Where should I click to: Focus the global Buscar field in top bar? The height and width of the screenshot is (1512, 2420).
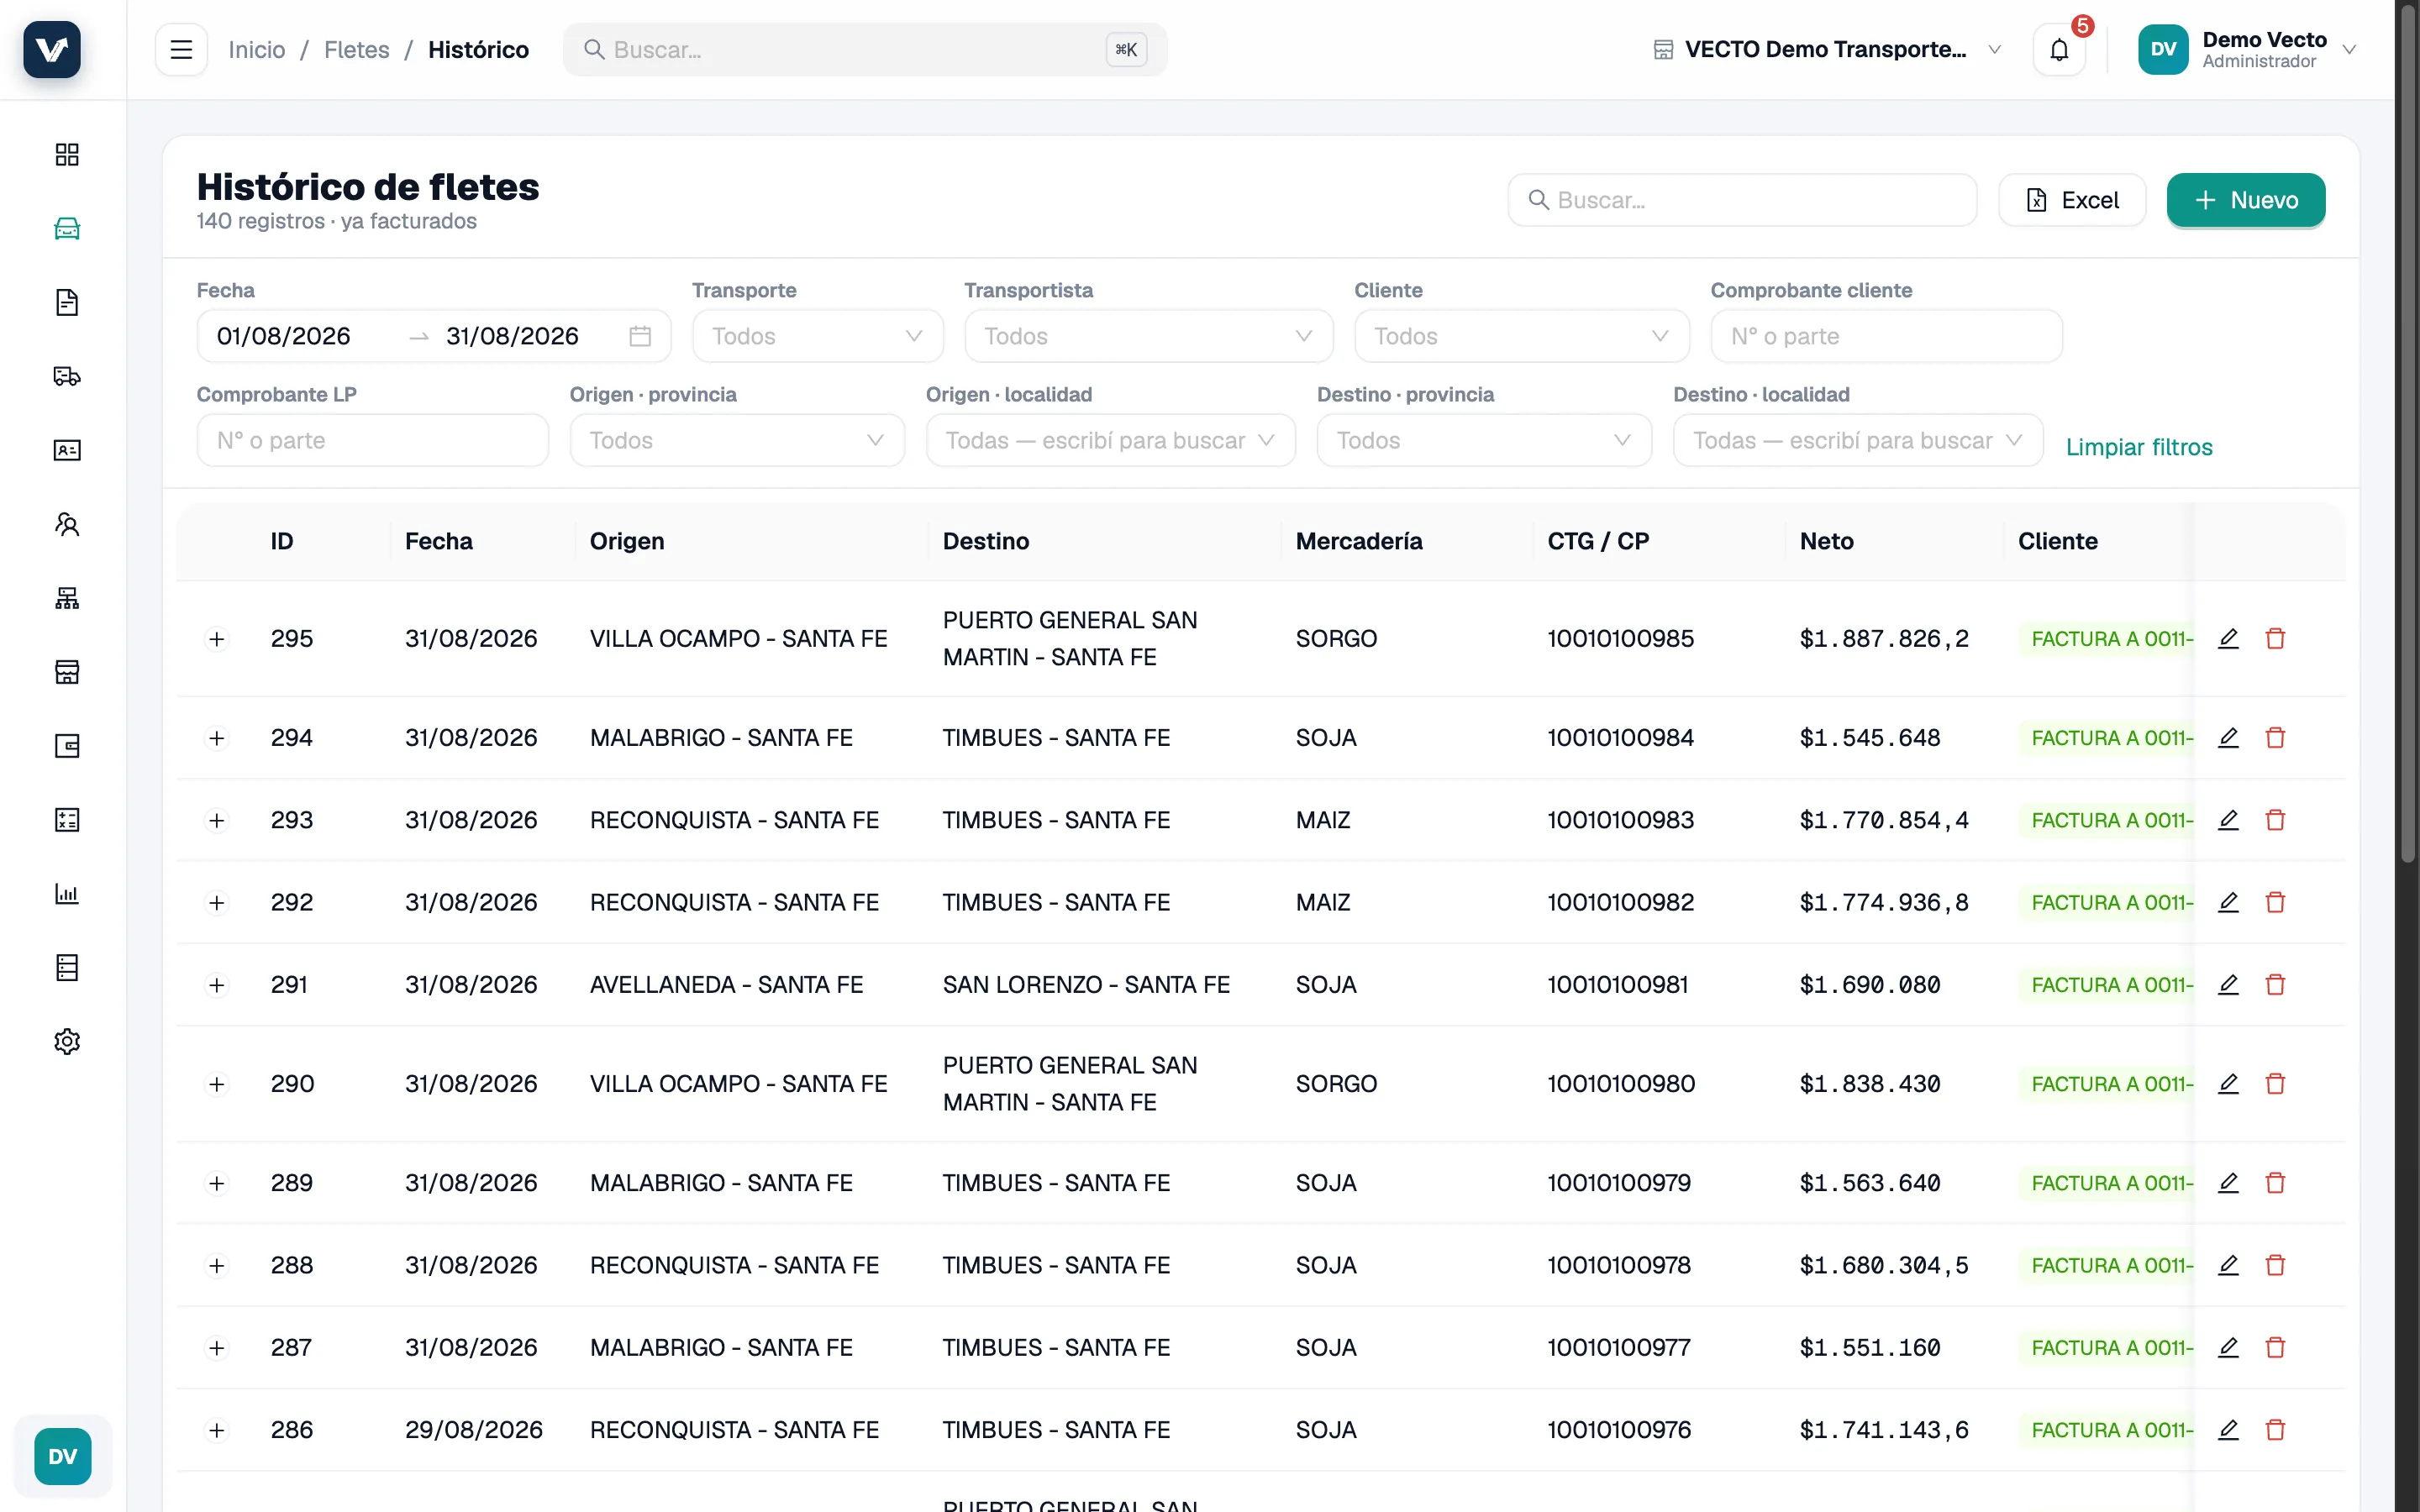[865, 49]
